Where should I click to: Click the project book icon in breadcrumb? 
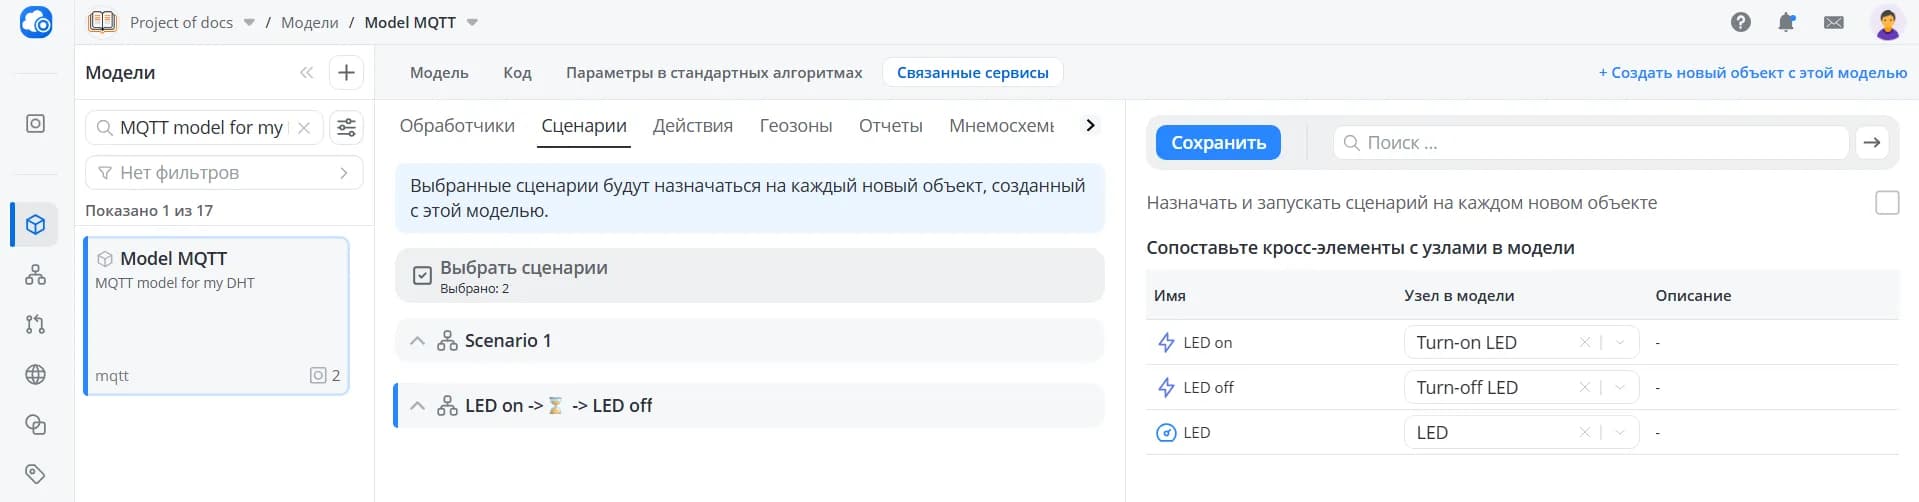(102, 22)
